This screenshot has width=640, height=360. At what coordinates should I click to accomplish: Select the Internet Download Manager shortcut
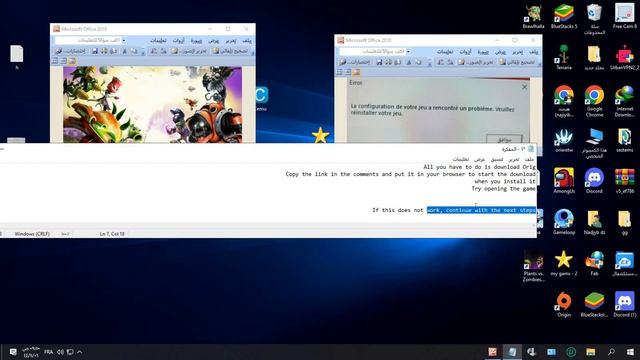click(x=624, y=101)
